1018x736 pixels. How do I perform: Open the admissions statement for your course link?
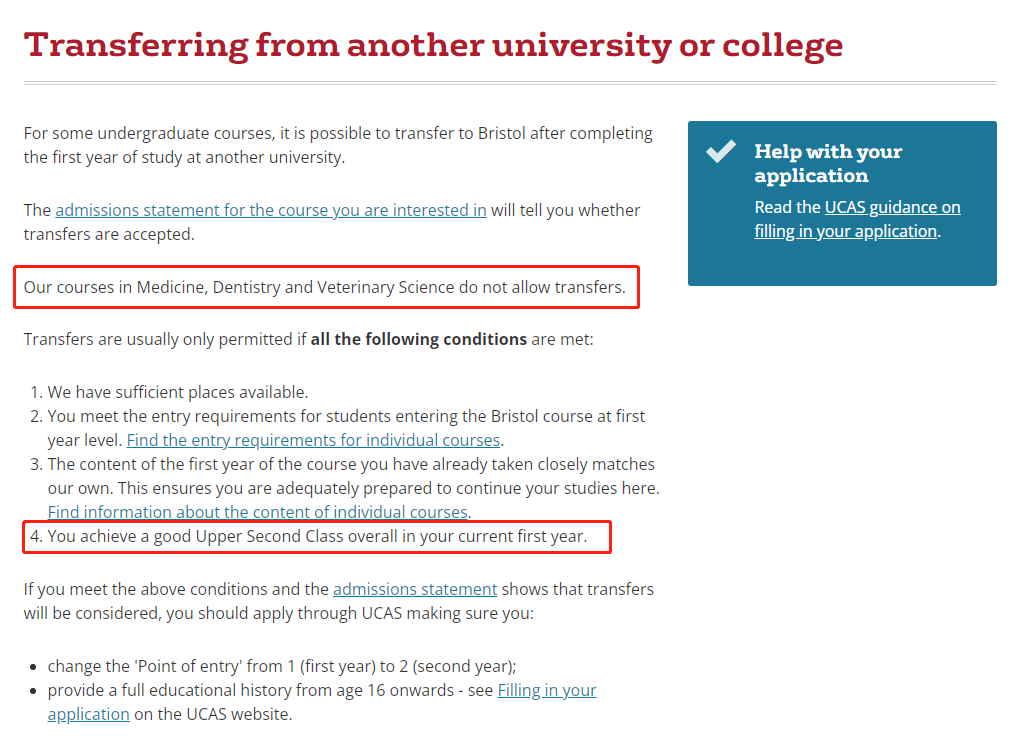click(270, 210)
